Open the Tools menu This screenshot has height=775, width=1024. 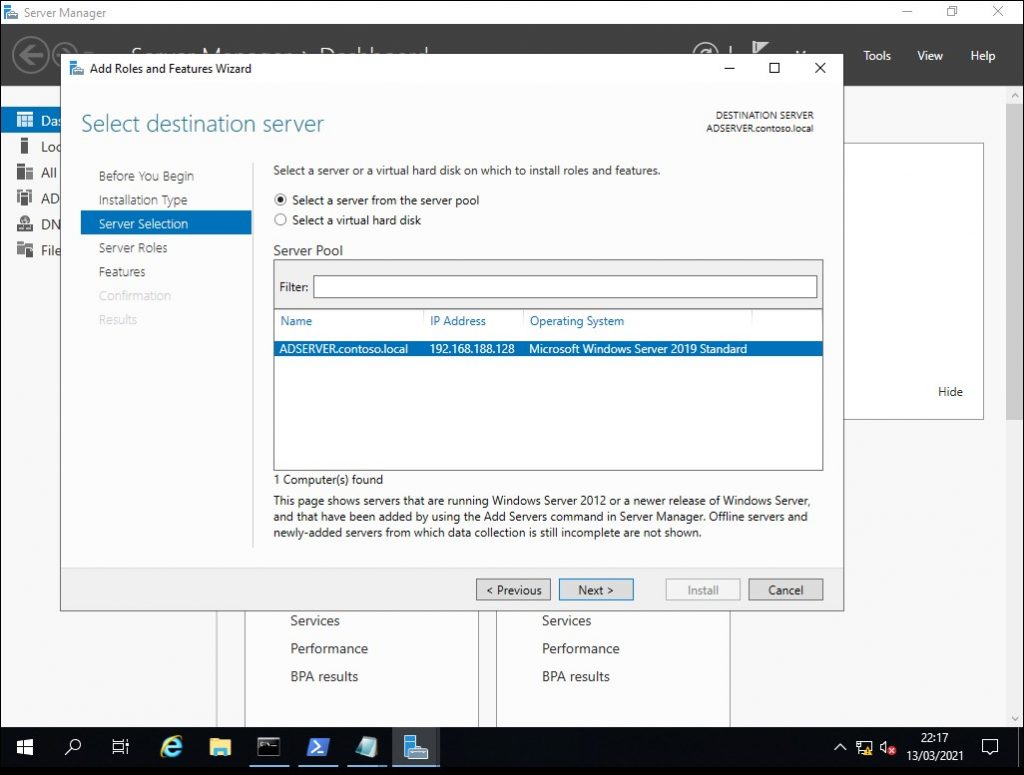[x=877, y=56]
